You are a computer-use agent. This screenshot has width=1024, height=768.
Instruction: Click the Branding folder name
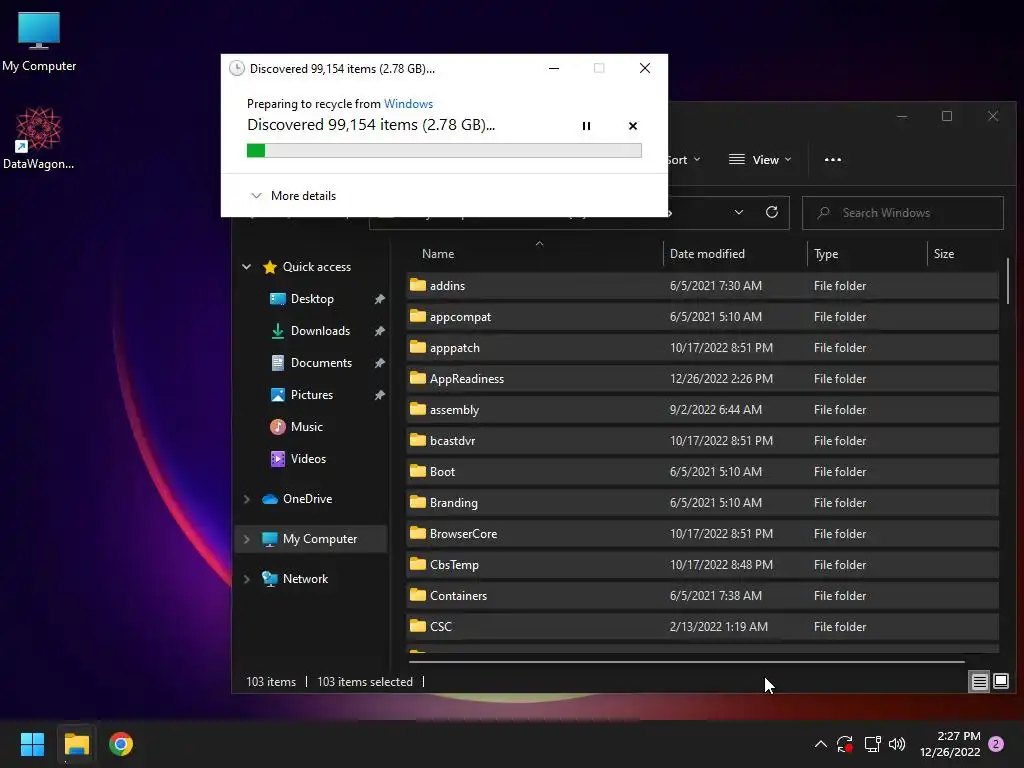pos(454,503)
